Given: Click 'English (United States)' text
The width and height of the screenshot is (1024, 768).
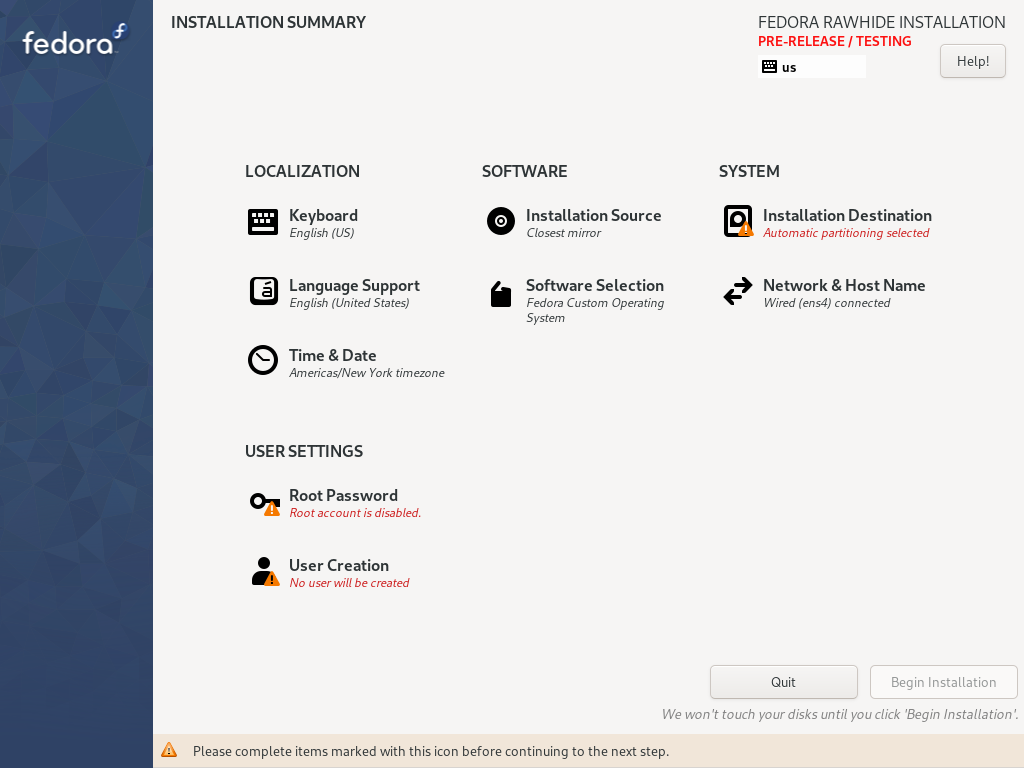Looking at the screenshot, I should pos(349,303).
